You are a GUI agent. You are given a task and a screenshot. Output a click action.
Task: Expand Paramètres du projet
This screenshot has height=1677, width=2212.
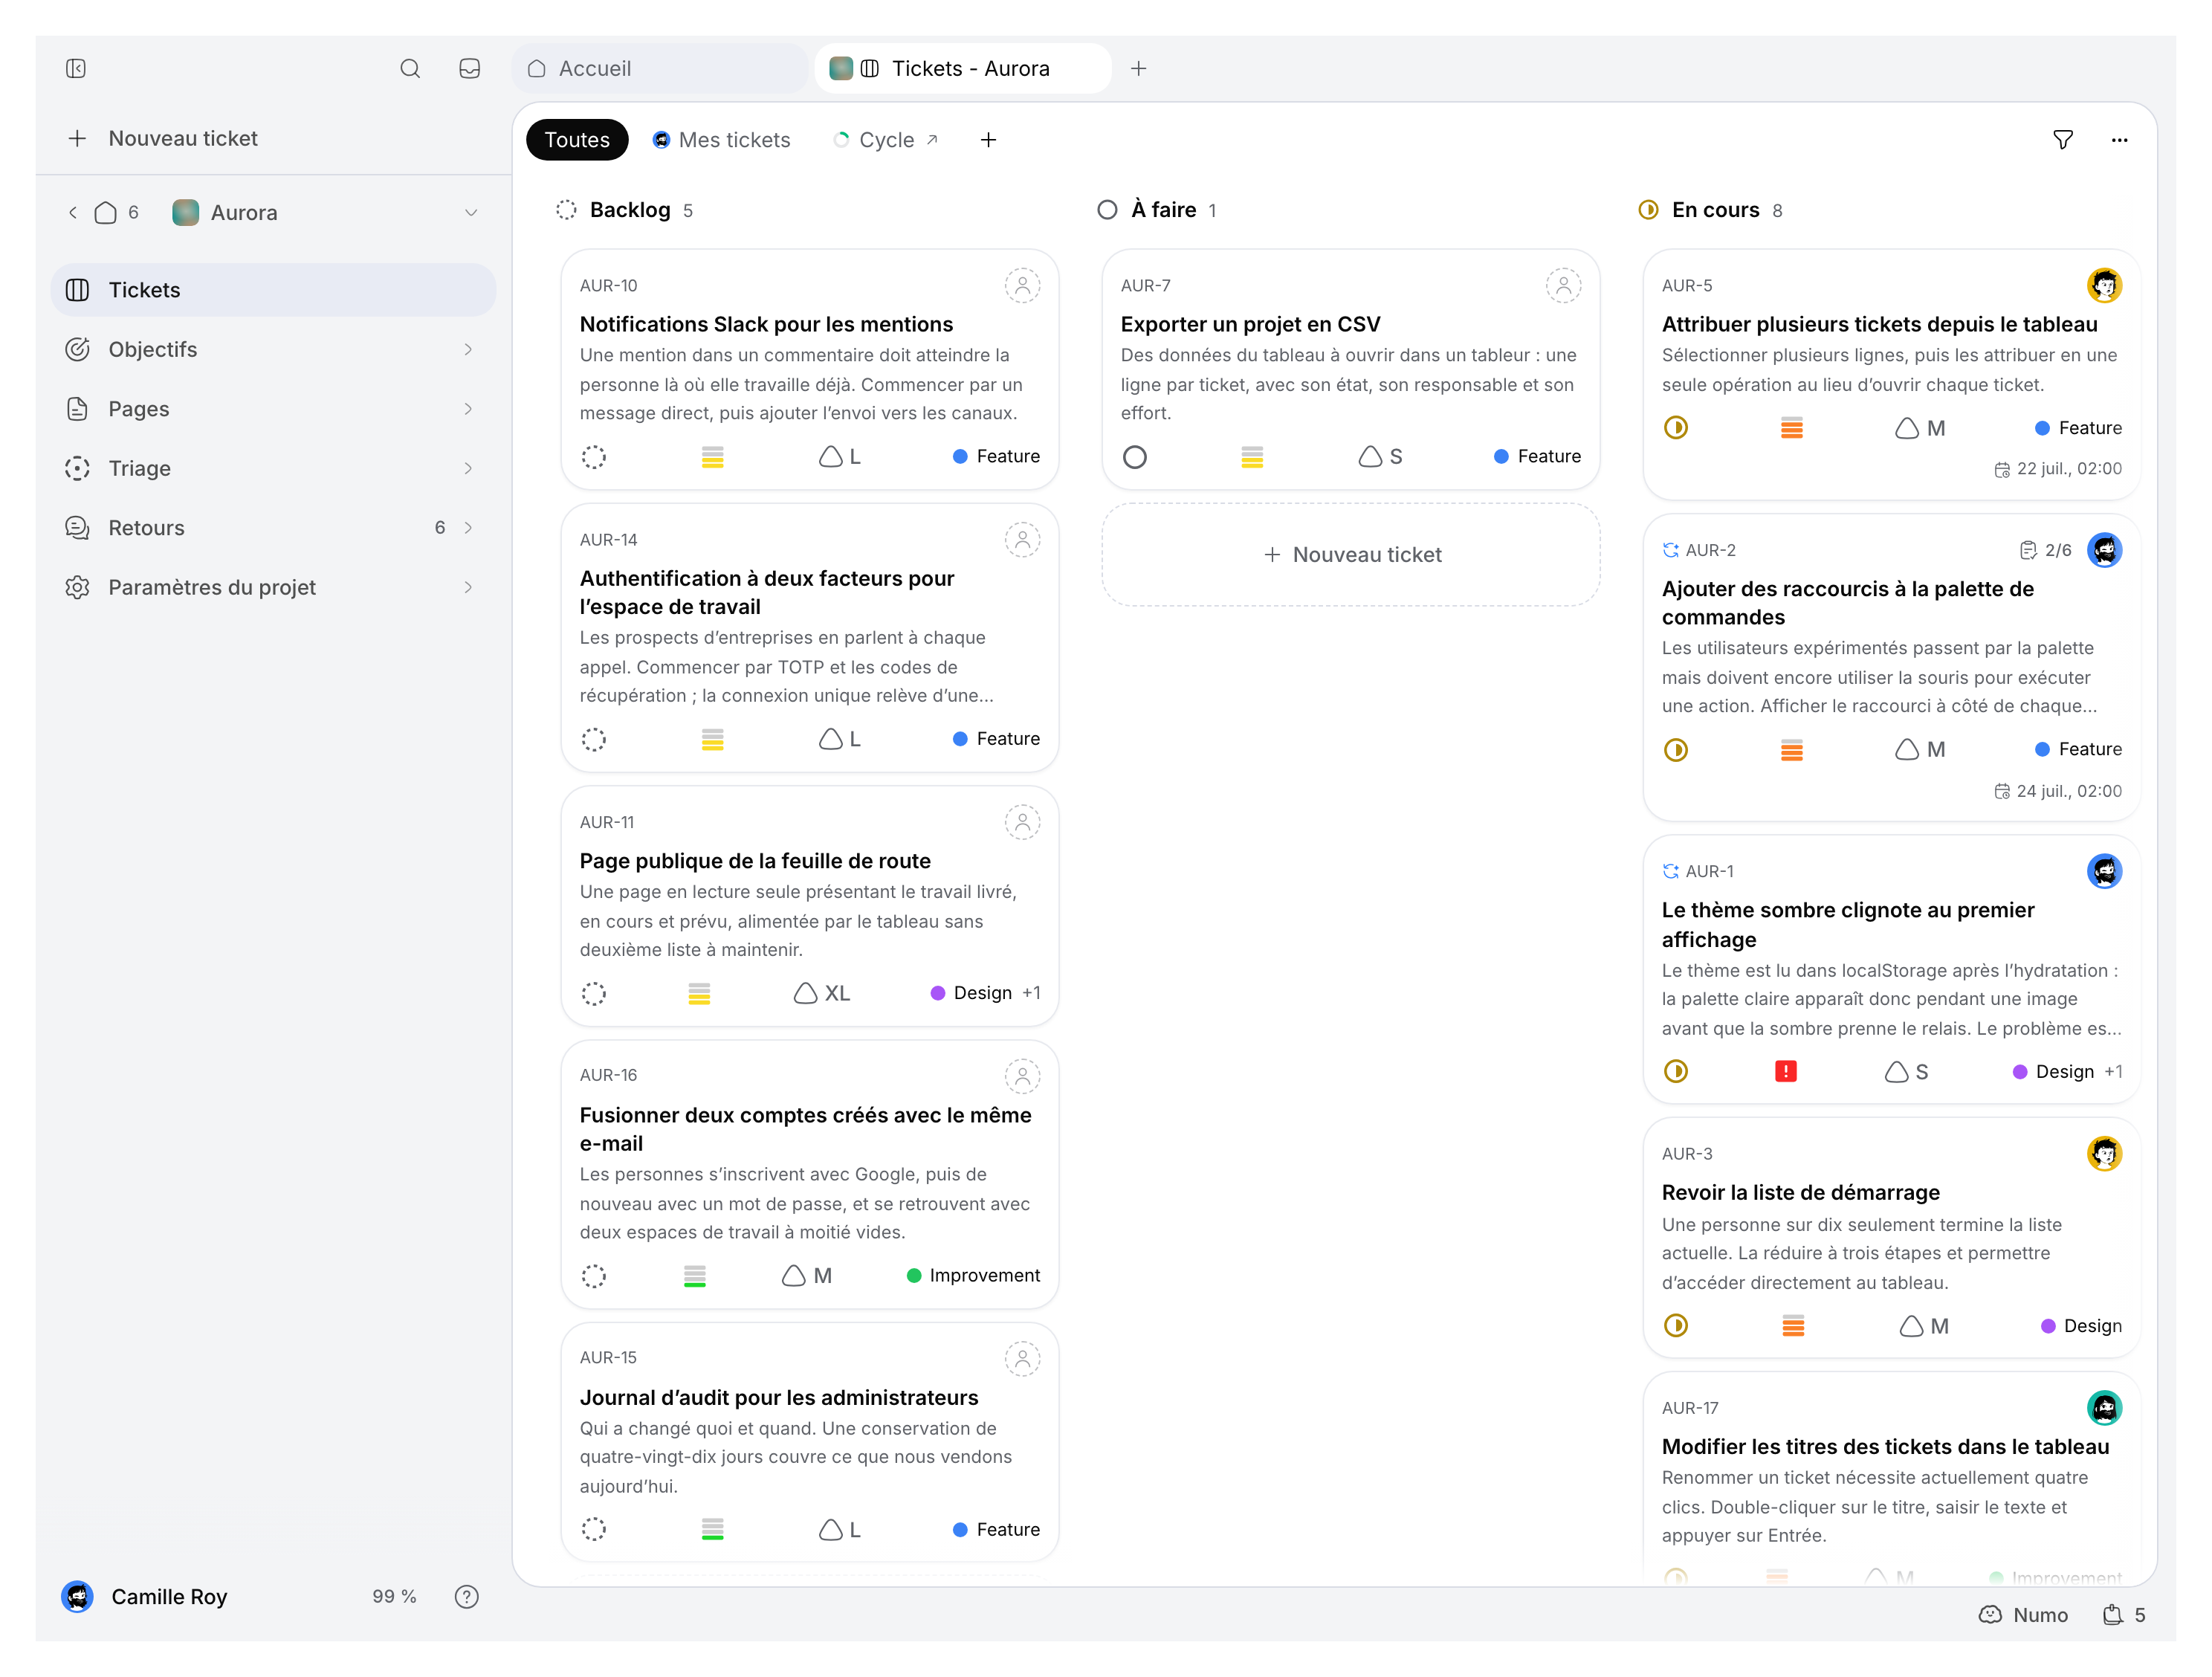coord(468,587)
